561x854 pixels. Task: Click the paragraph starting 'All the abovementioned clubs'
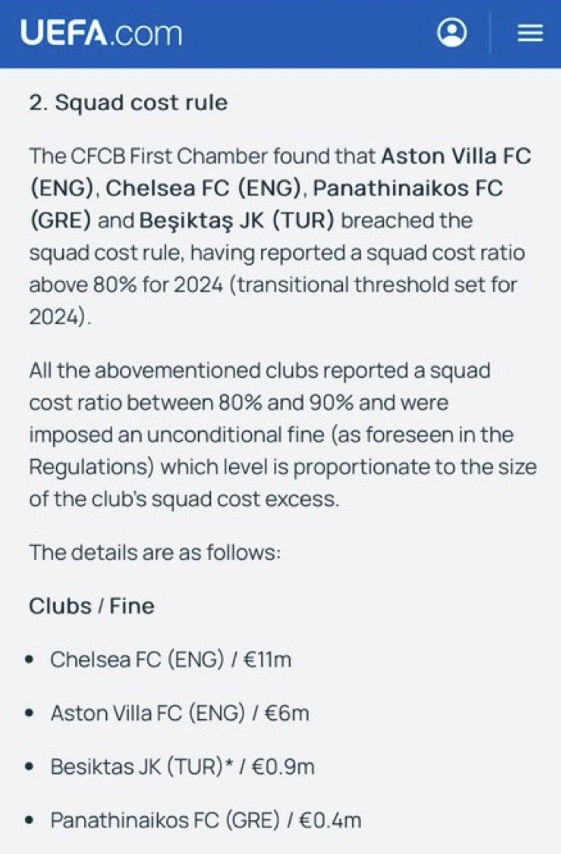point(283,435)
